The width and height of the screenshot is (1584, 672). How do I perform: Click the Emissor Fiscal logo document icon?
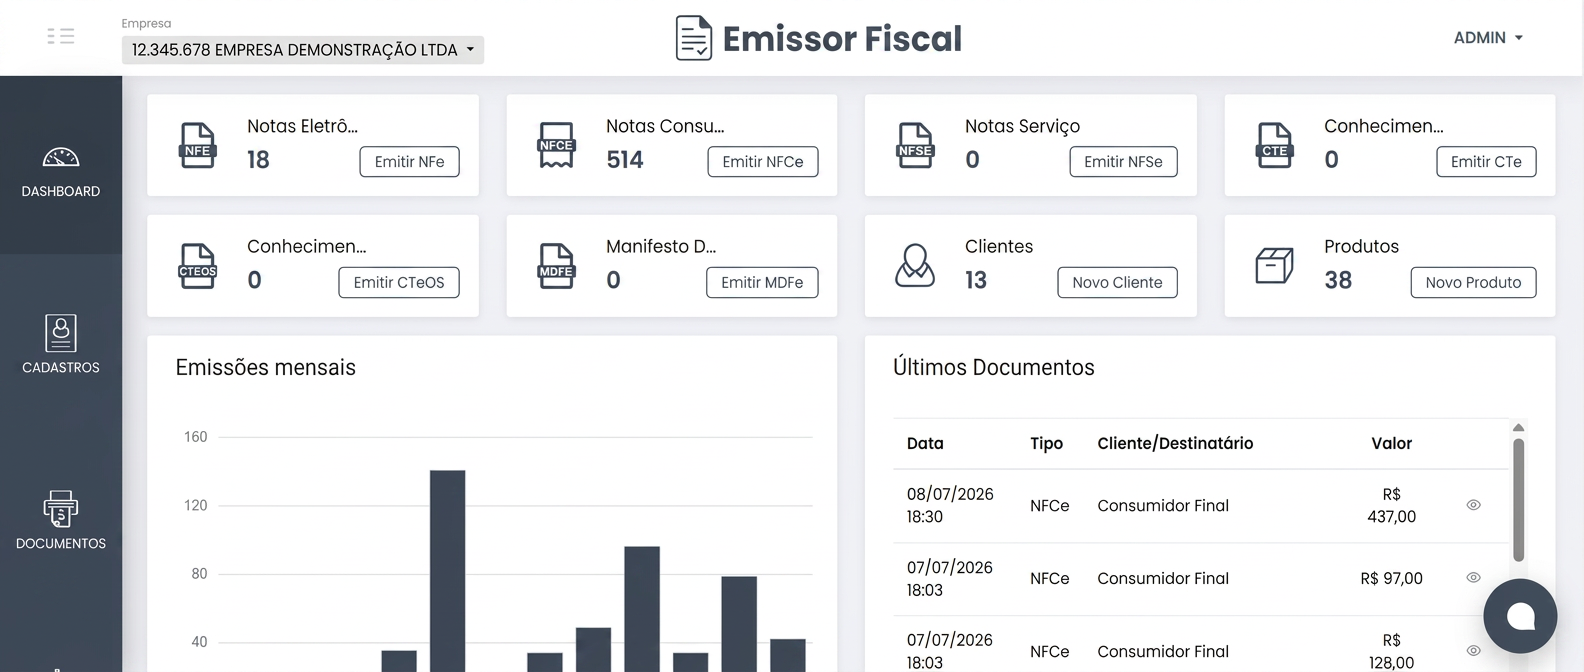tap(694, 38)
